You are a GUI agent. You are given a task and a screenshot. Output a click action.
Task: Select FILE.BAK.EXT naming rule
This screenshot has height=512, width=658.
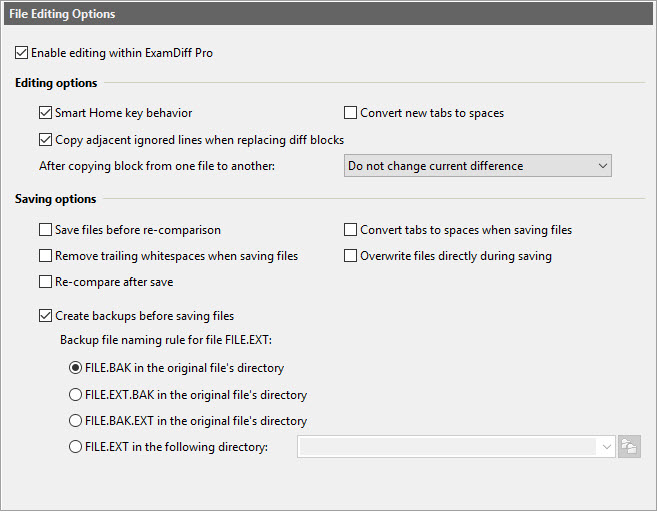(x=75, y=421)
